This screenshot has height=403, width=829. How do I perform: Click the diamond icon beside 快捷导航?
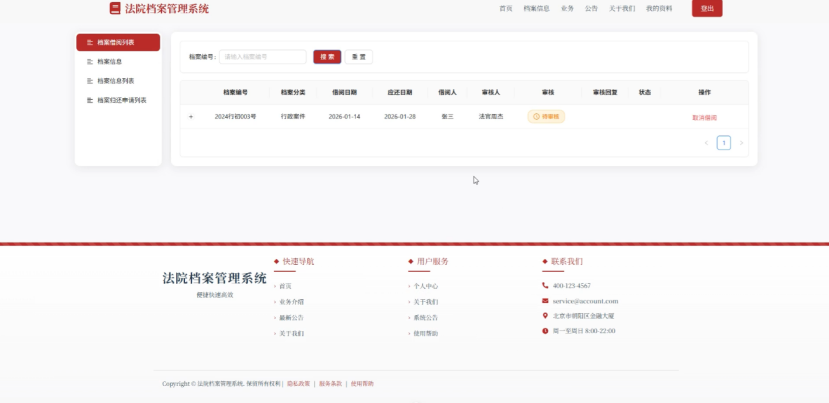pos(276,261)
